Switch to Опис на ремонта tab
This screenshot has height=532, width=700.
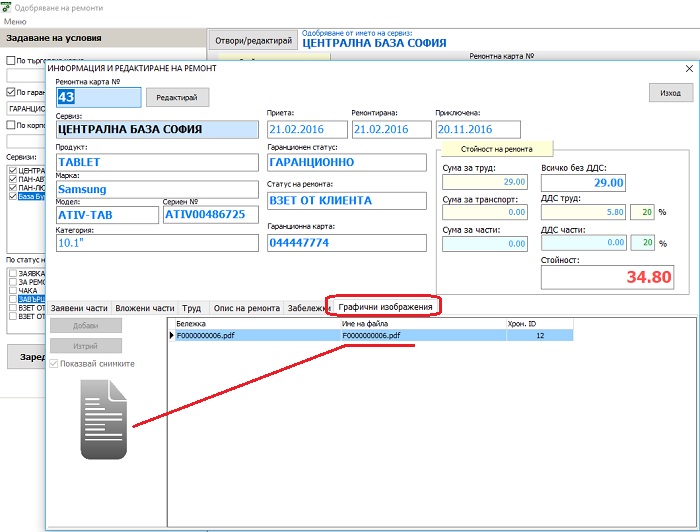[x=246, y=308]
